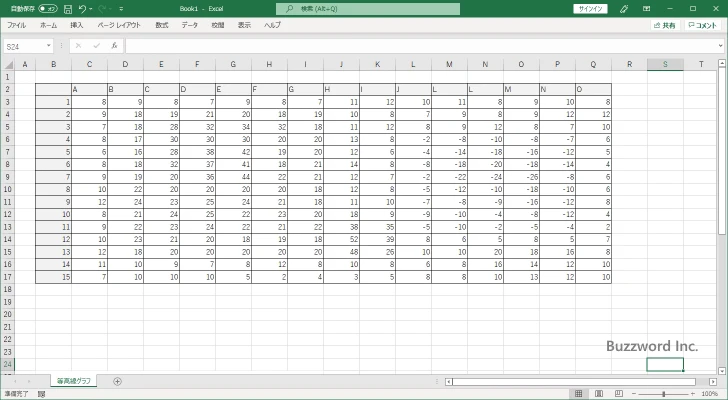The image size is (728, 400).
Task: Click vertical scrollbar down arrow
Action: click(x=722, y=371)
